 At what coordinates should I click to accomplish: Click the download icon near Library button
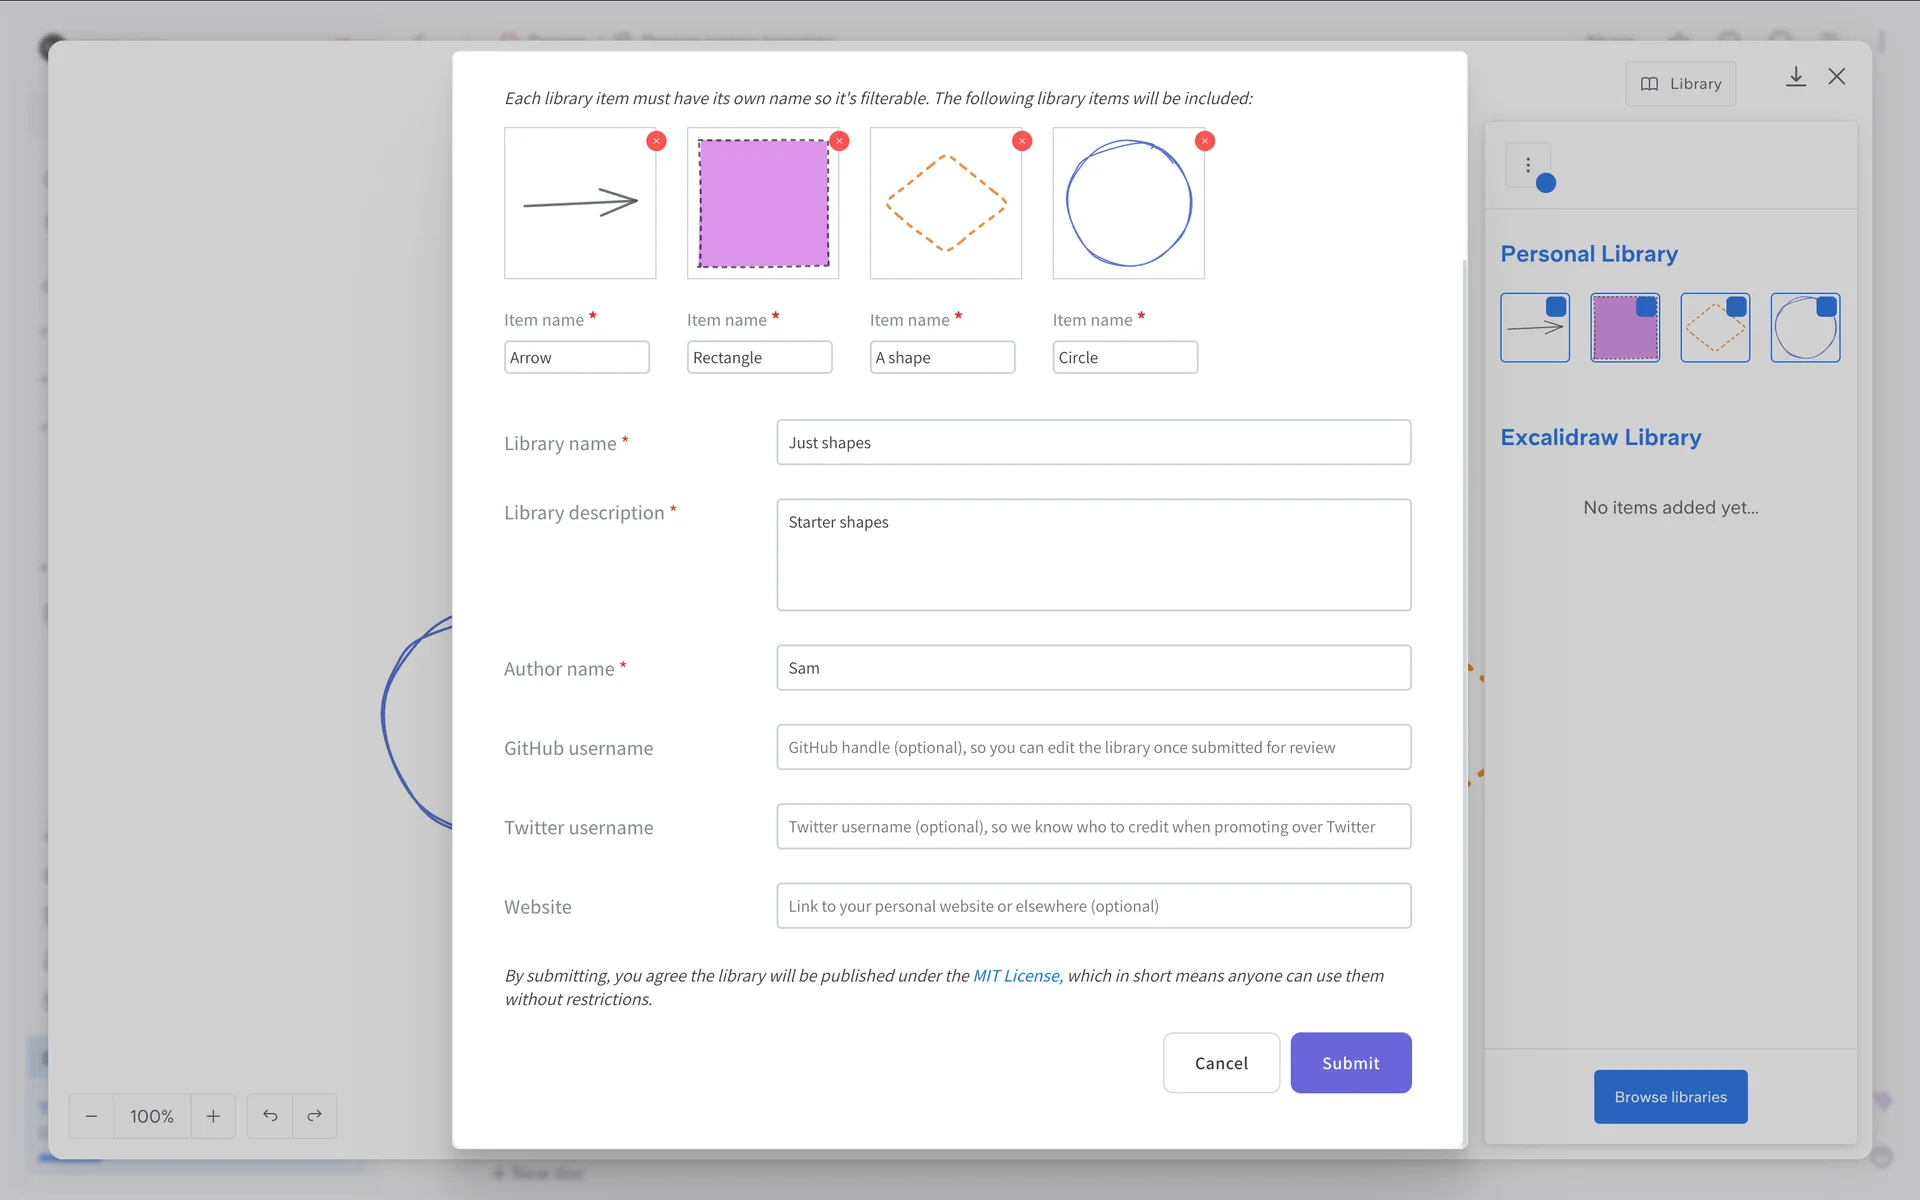(x=1796, y=77)
